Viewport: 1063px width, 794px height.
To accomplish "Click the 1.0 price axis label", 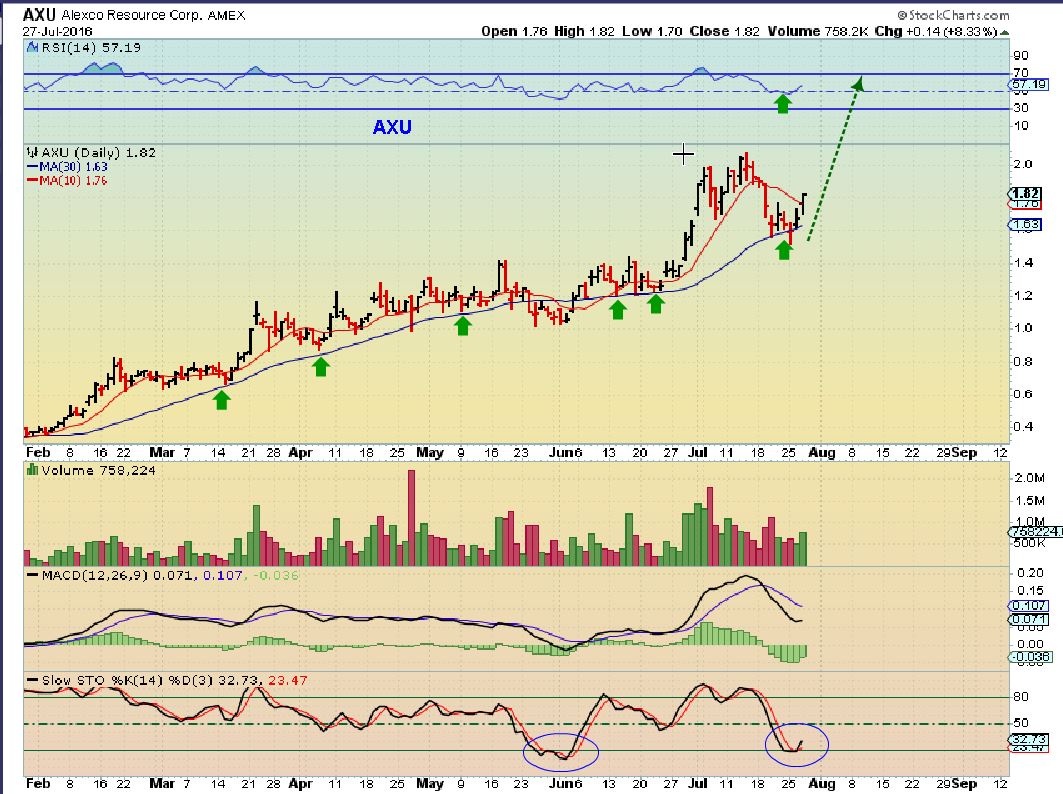I will [1022, 327].
